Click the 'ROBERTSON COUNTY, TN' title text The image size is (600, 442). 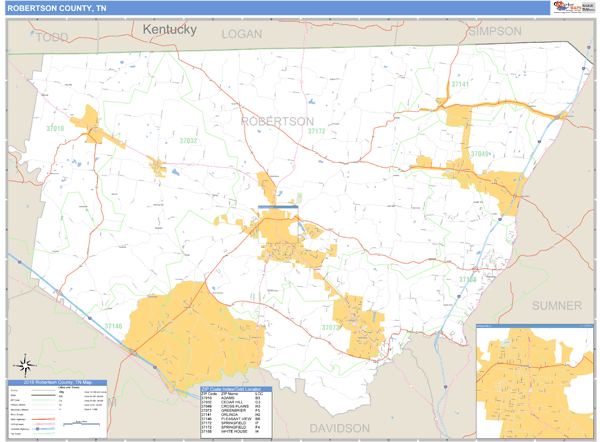click(57, 8)
